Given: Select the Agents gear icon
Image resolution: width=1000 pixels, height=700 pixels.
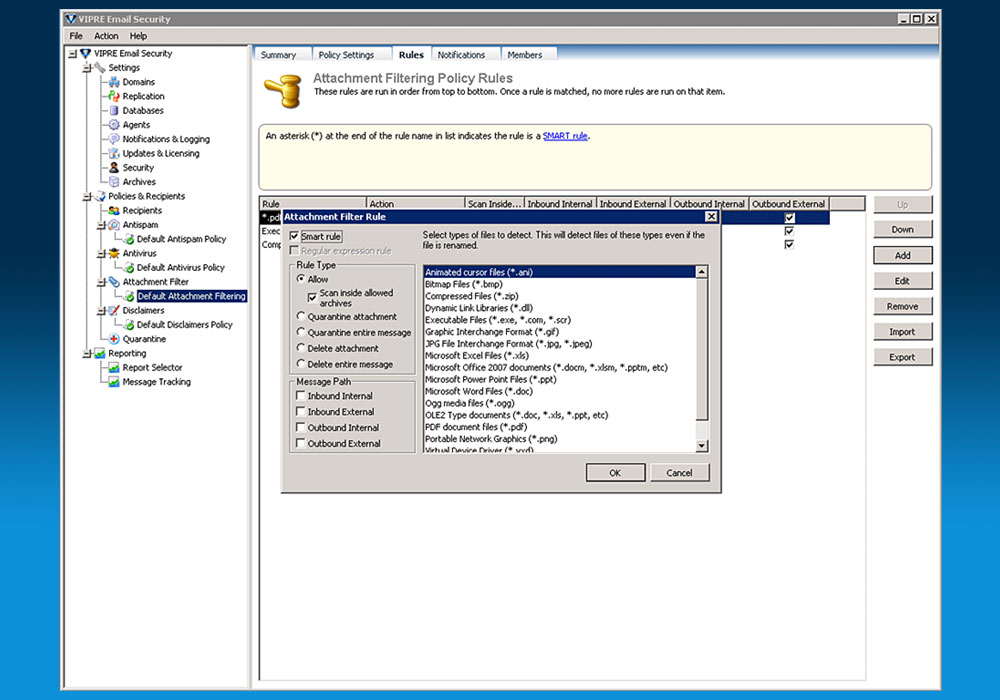Looking at the screenshot, I should [114, 125].
